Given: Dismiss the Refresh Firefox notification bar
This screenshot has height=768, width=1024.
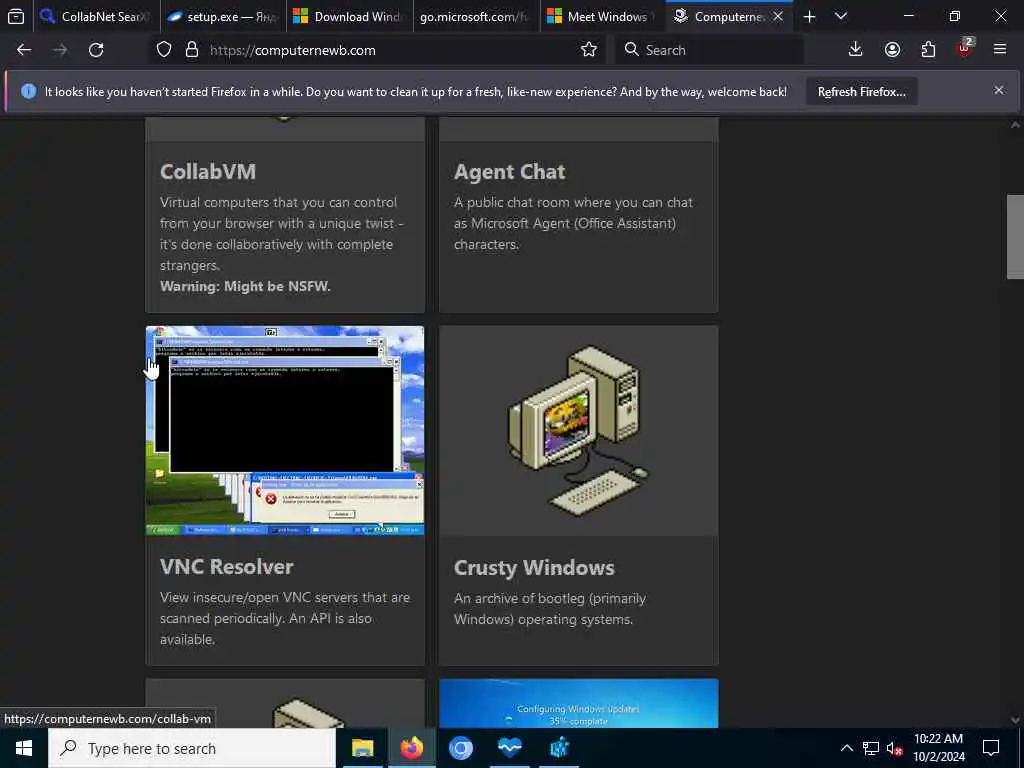Looking at the screenshot, I should click(x=999, y=90).
